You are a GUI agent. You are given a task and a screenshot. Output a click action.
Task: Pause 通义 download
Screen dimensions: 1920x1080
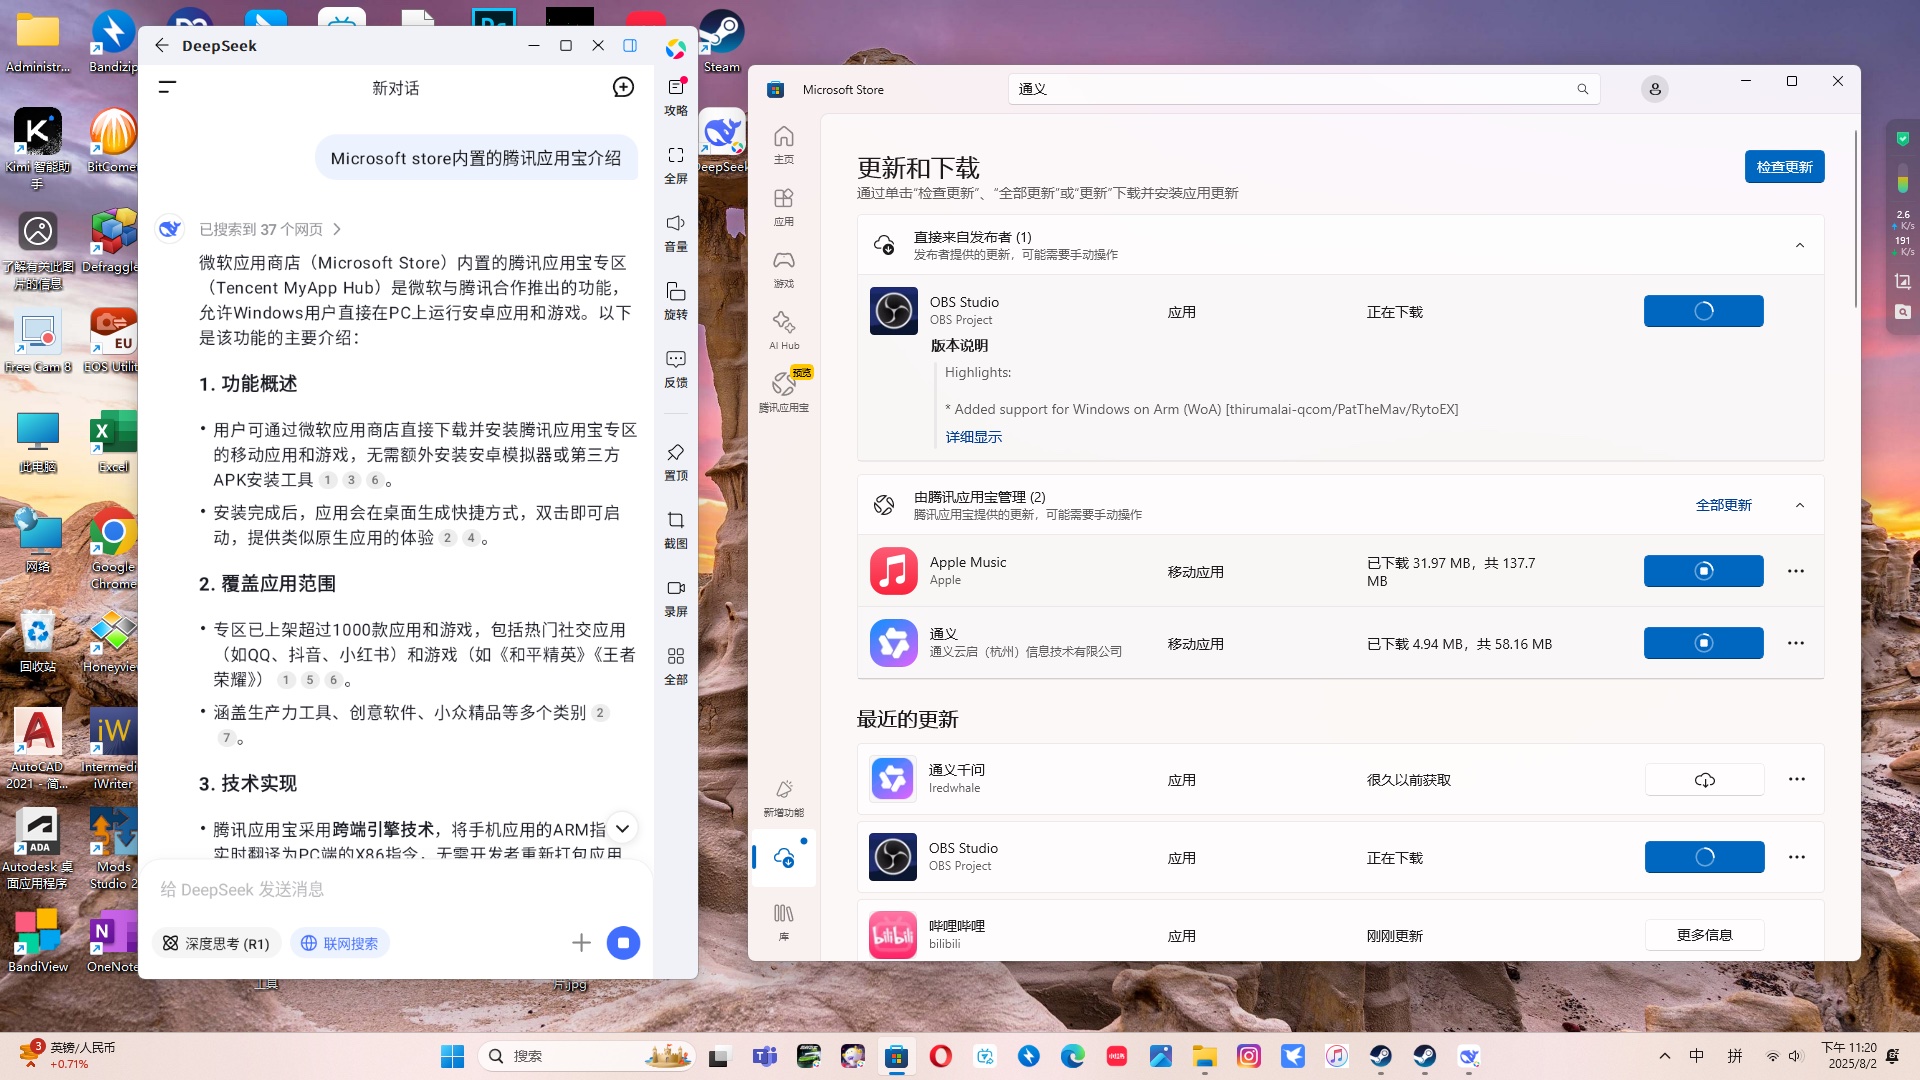coord(1703,643)
